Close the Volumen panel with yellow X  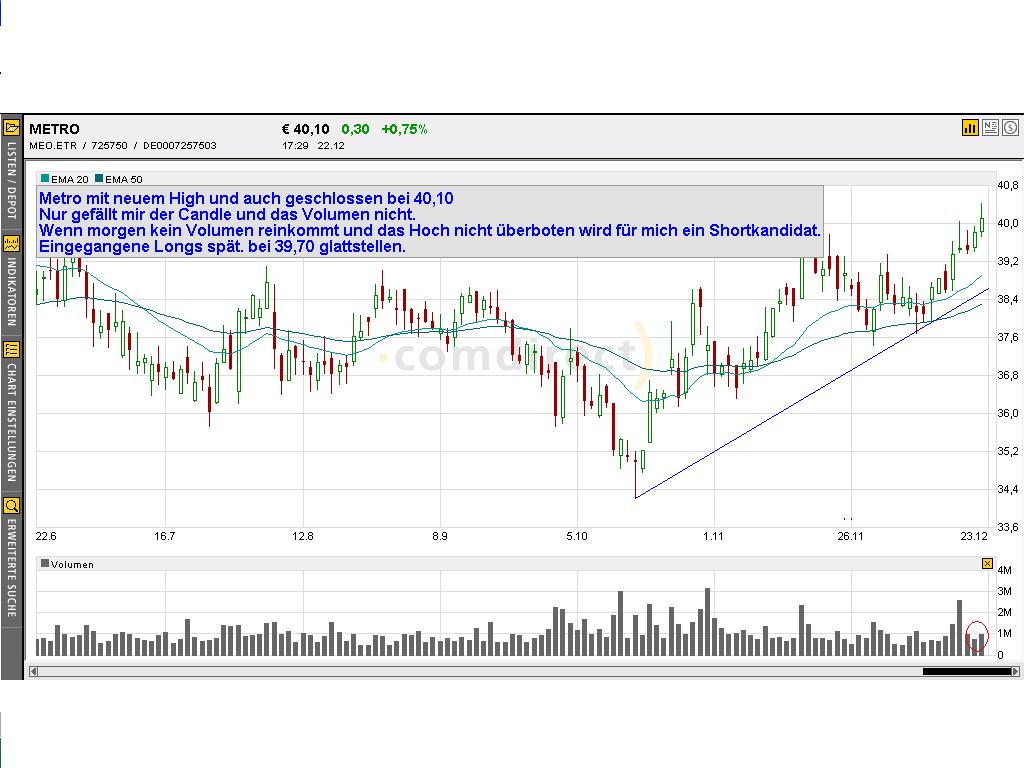[x=987, y=564]
